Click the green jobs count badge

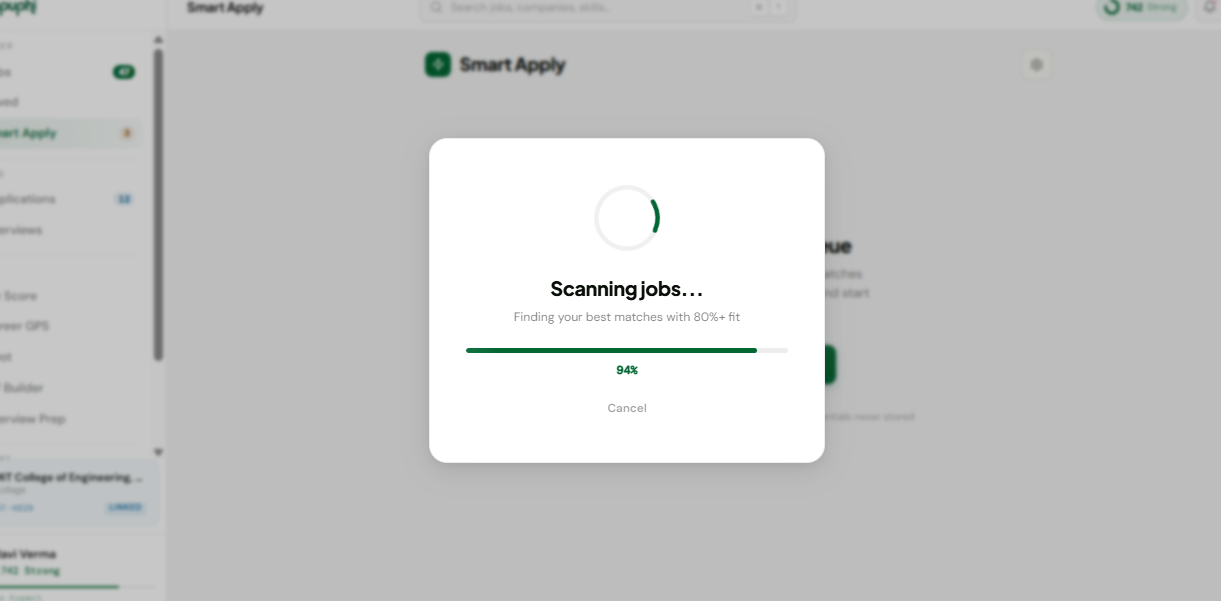(x=124, y=72)
